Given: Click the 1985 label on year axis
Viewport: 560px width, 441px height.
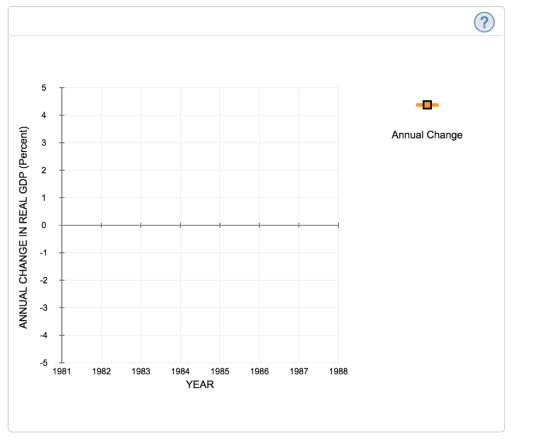Looking at the screenshot, I should click(220, 371).
